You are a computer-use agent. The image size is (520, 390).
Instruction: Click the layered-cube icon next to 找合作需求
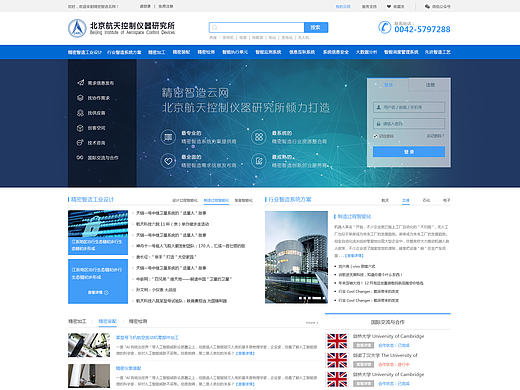[x=80, y=98]
